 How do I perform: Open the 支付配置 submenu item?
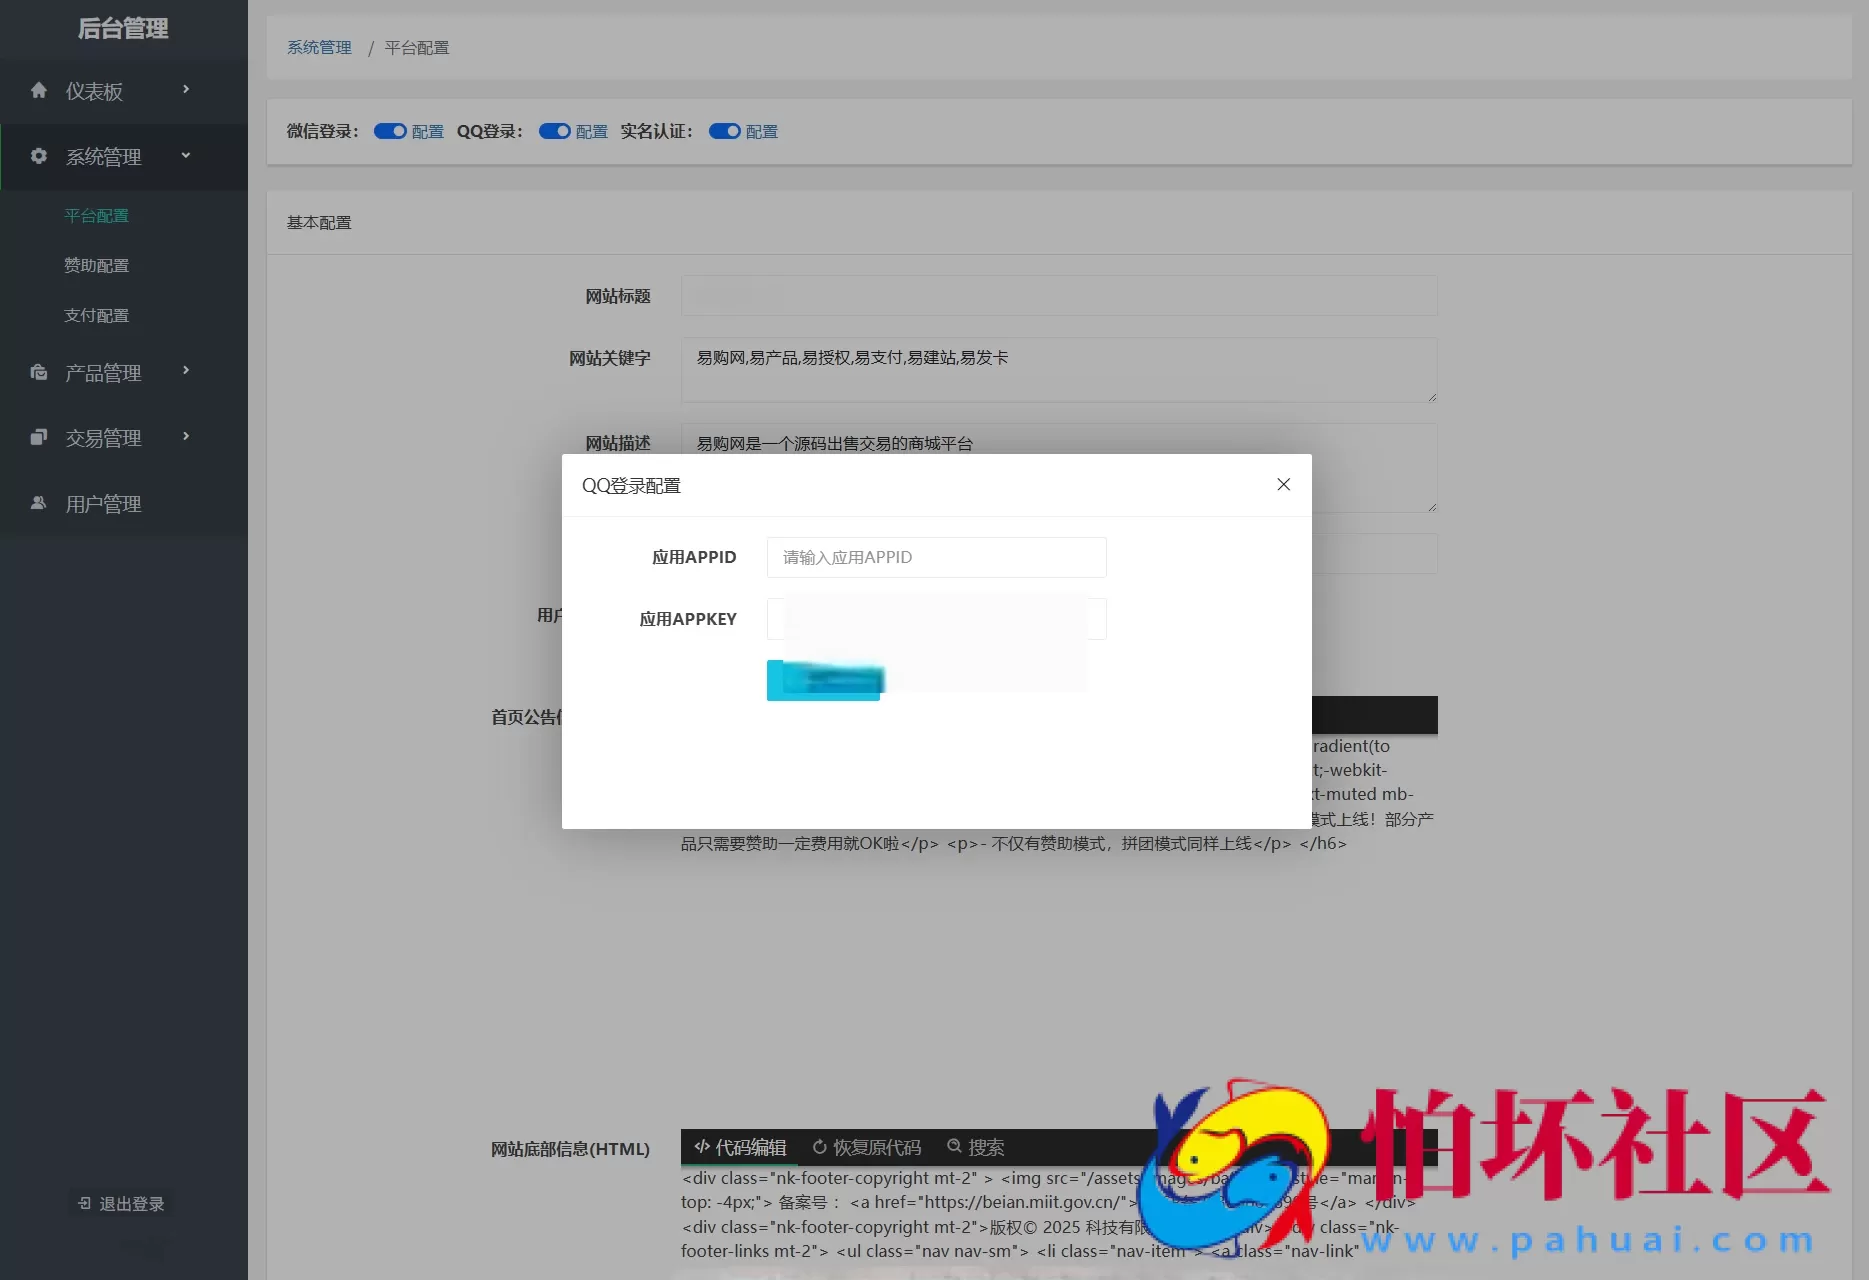pyautogui.click(x=96, y=315)
